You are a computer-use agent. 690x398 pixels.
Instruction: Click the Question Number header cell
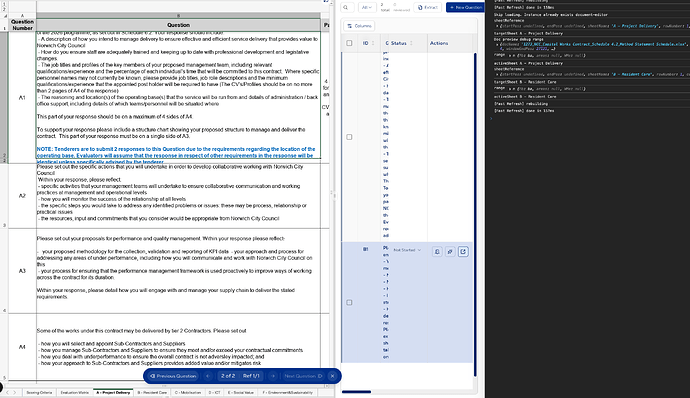pyautogui.click(x=22, y=25)
